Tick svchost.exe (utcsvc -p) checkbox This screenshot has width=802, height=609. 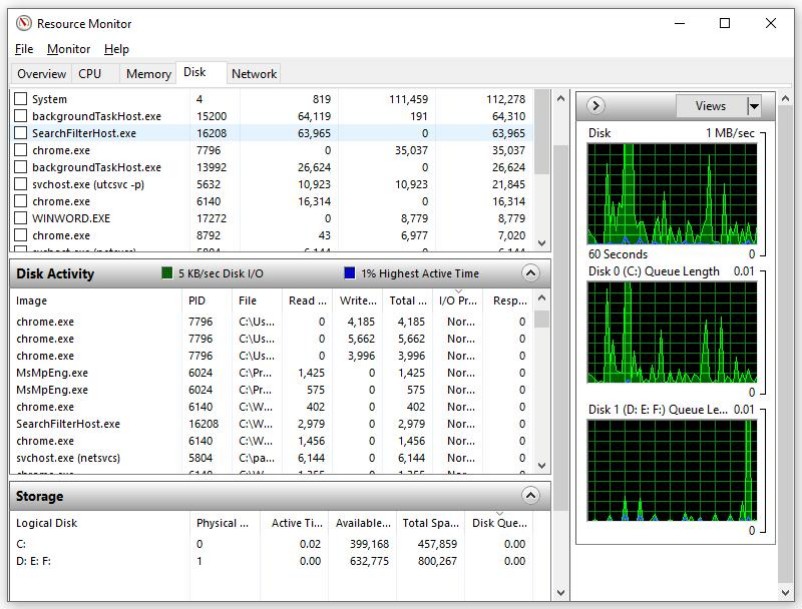[20, 184]
